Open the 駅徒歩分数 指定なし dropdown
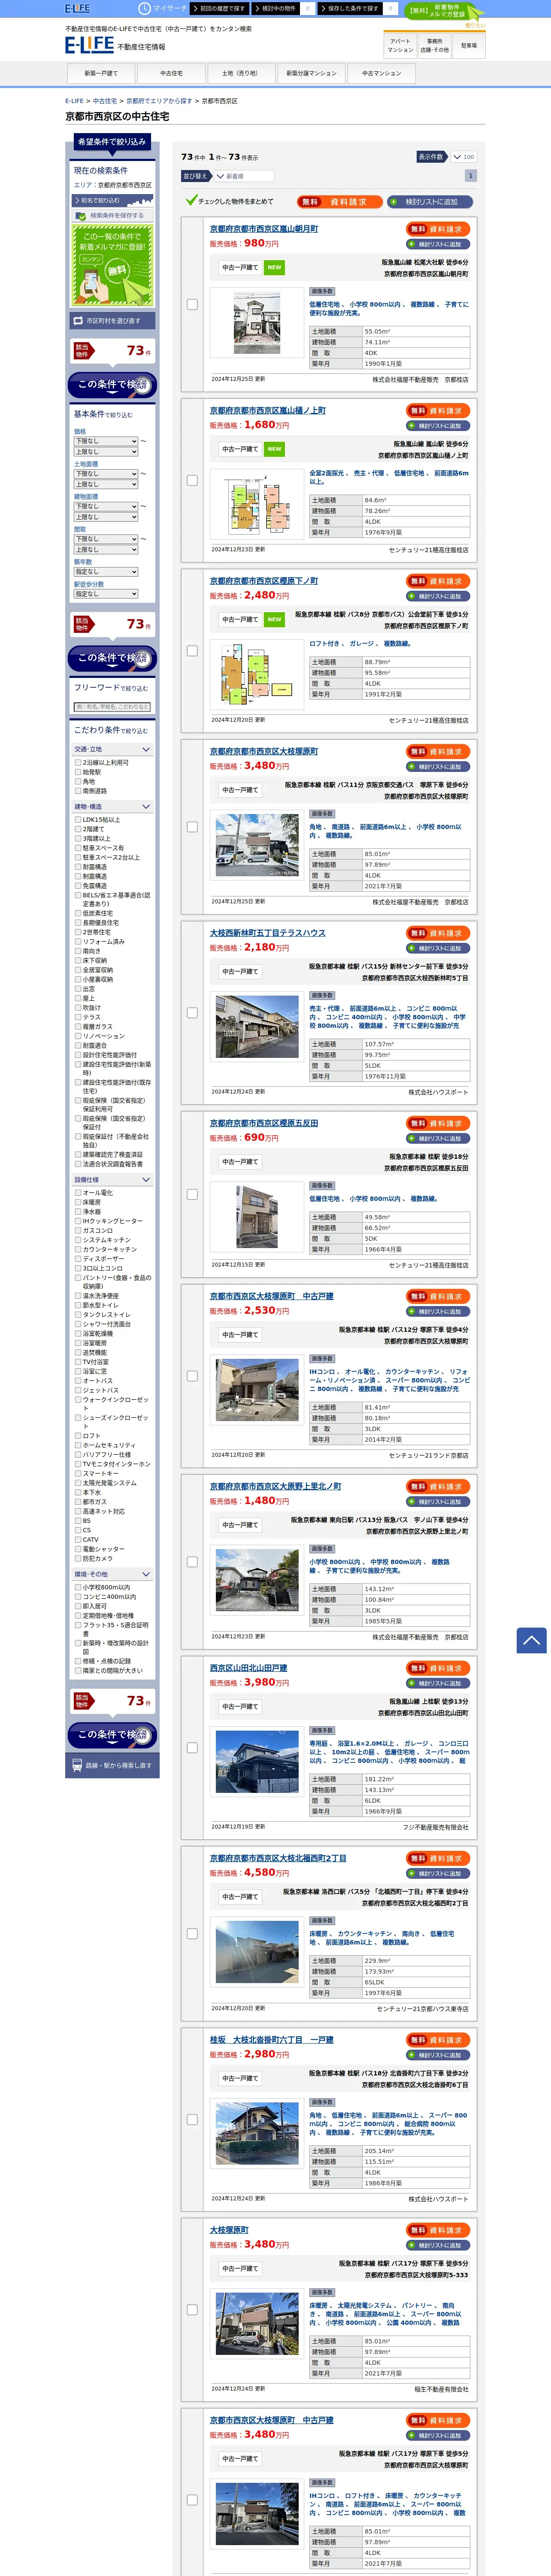551x2576 pixels. tap(106, 594)
